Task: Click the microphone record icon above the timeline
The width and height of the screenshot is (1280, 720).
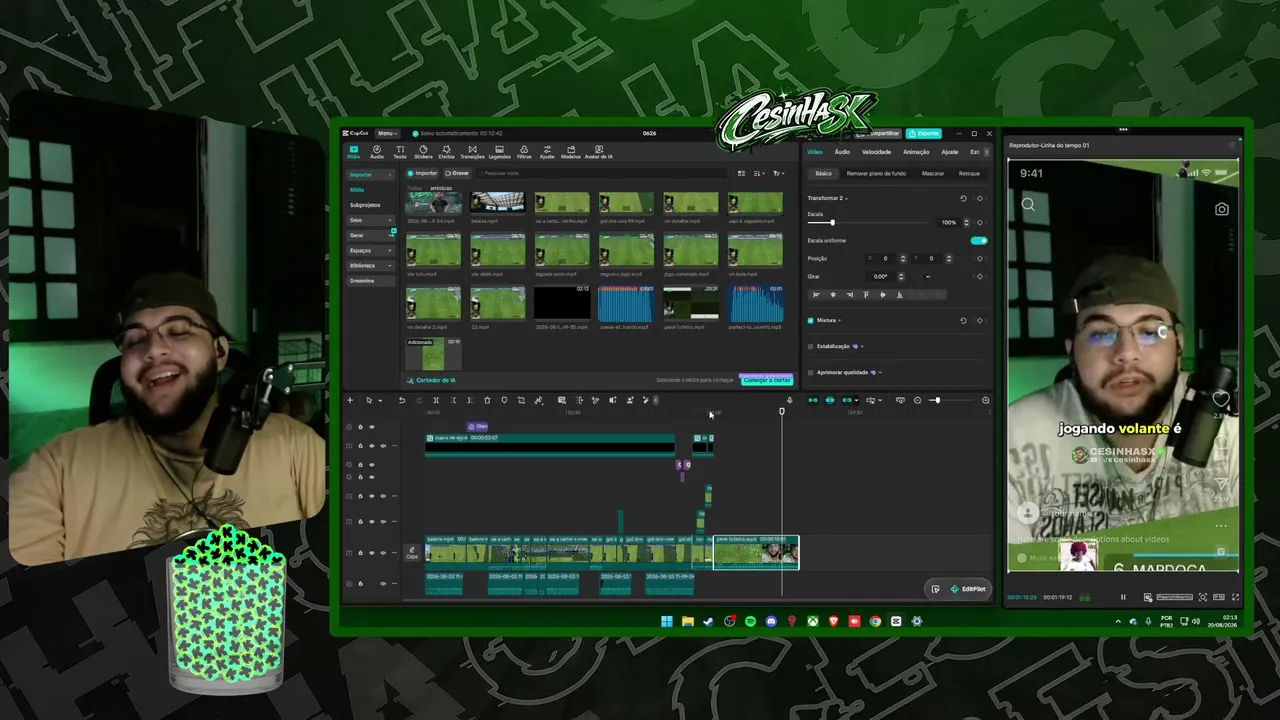Action: pos(789,400)
